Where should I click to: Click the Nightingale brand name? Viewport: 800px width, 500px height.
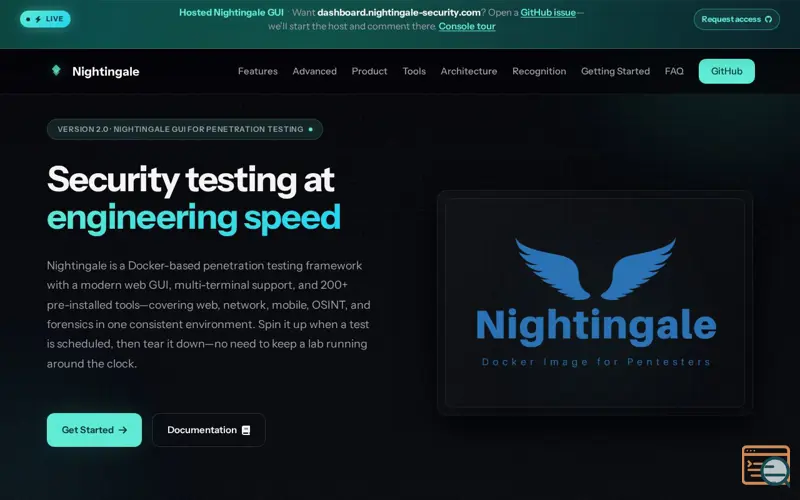(106, 71)
